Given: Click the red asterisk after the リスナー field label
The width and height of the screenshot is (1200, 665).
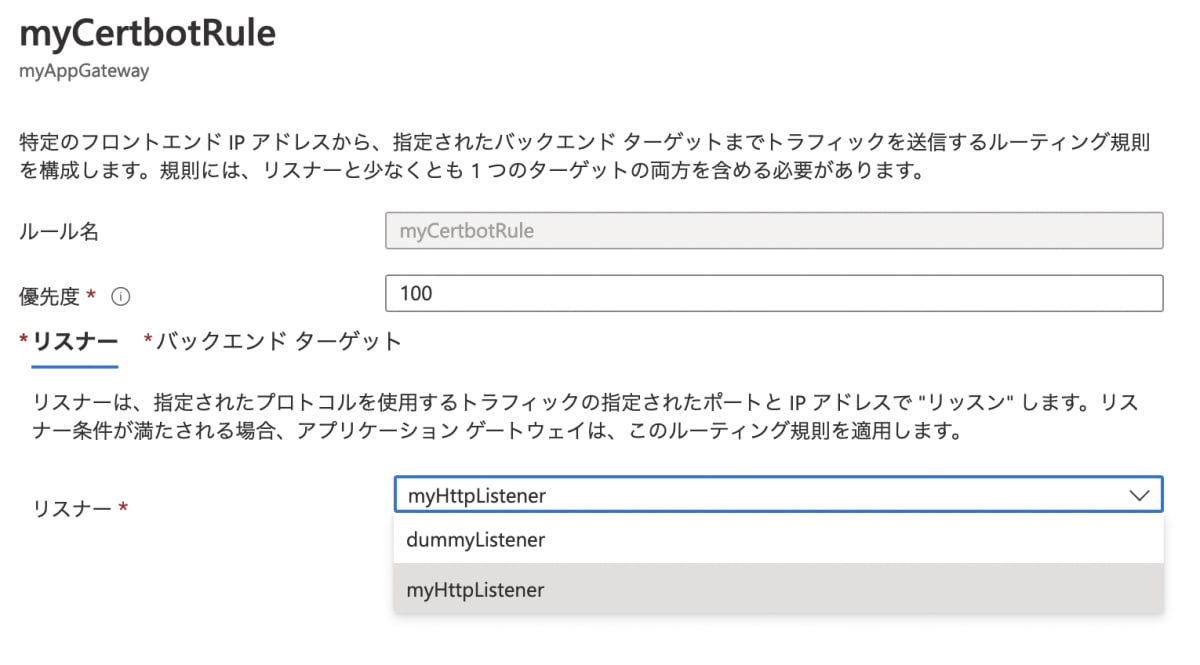Looking at the screenshot, I should 123,507.
